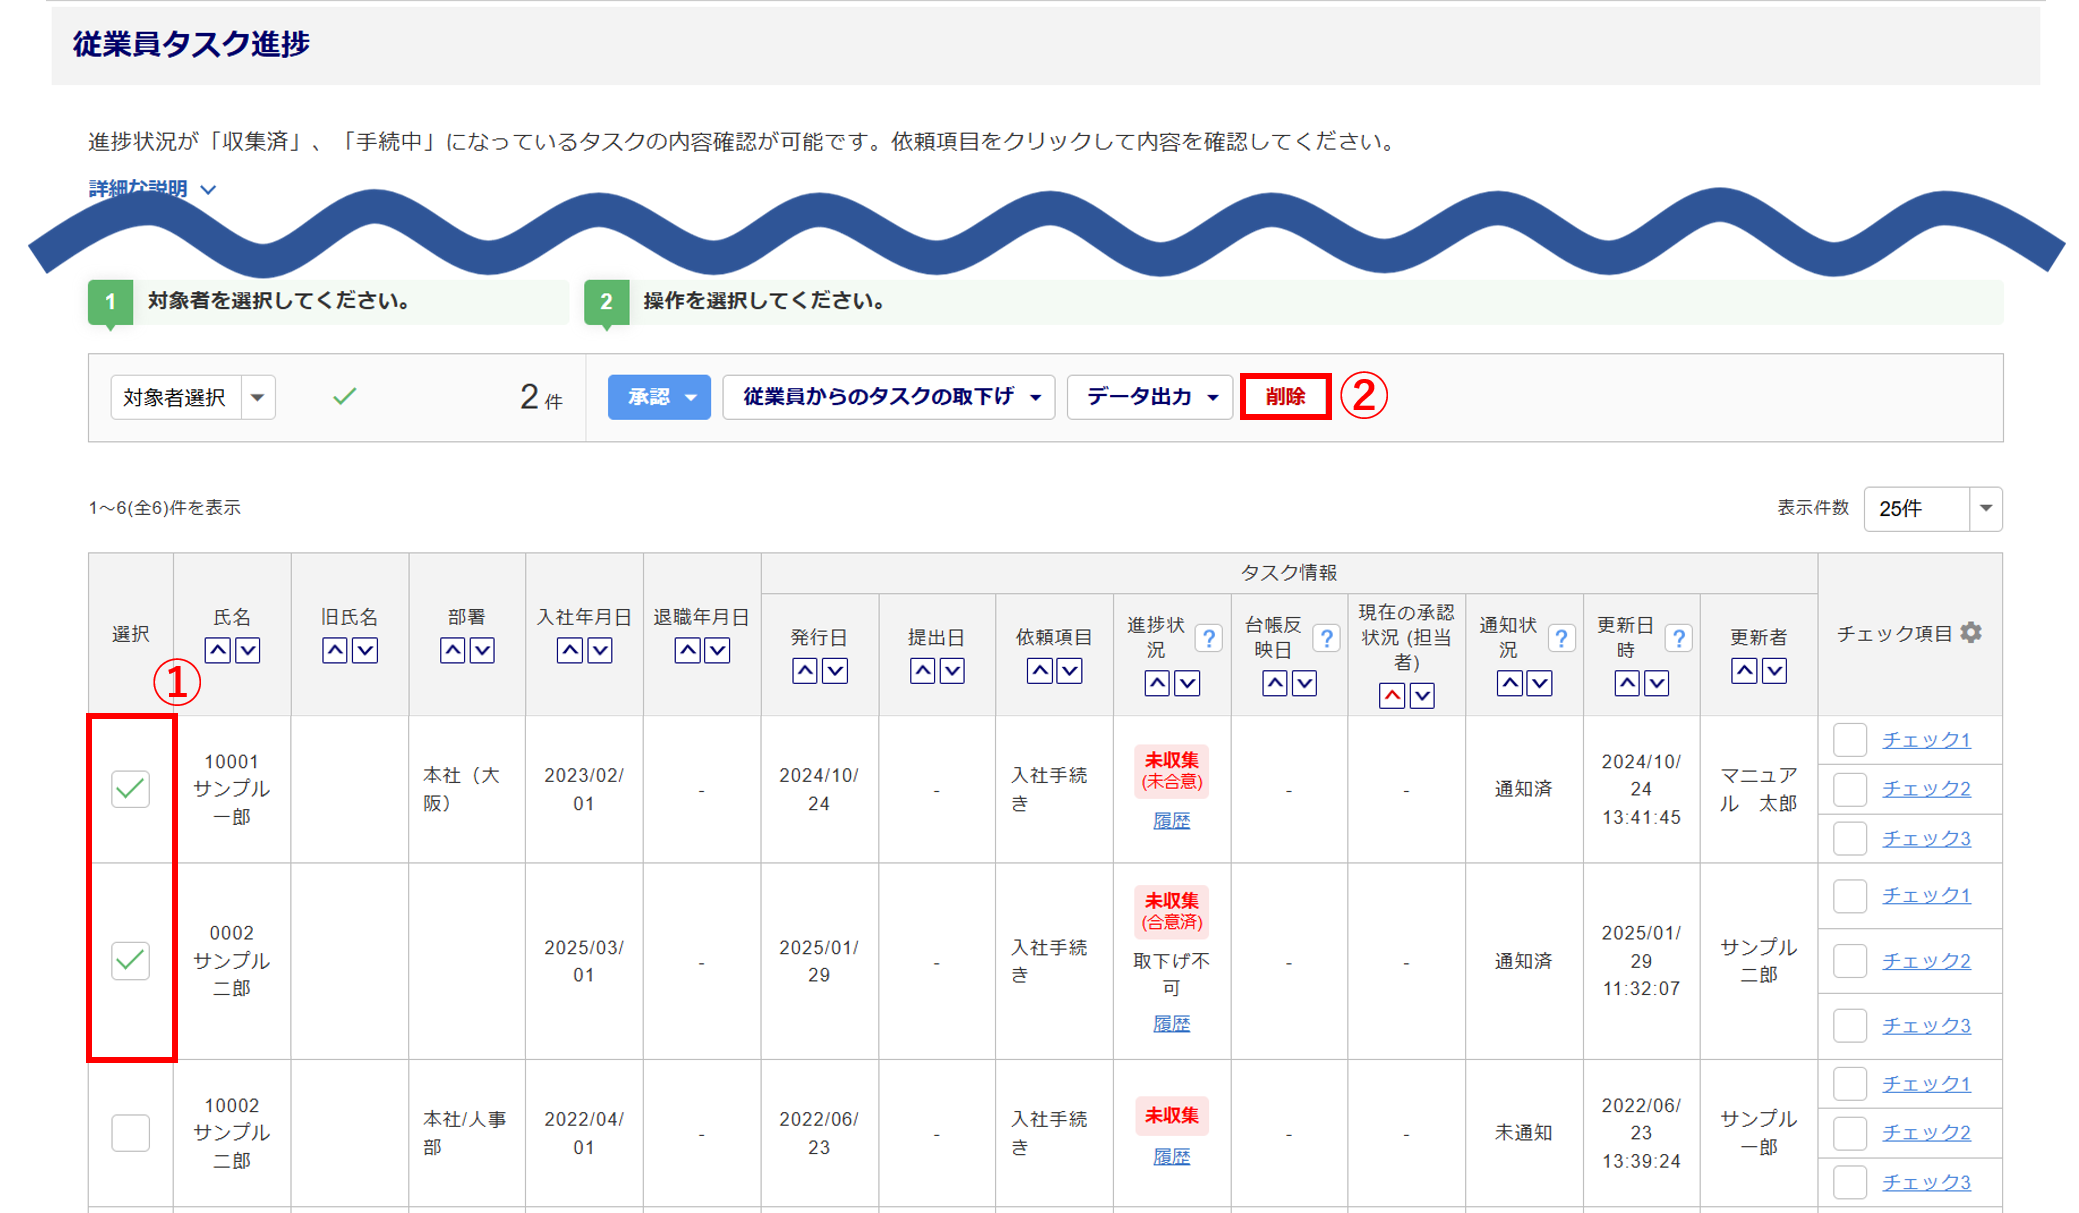
Task: Open the 表示件数 25件 dropdown
Action: pos(1932,509)
